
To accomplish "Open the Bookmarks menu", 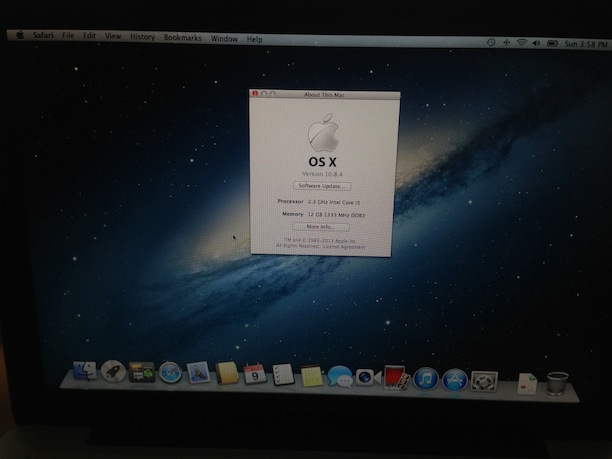I will pos(183,37).
